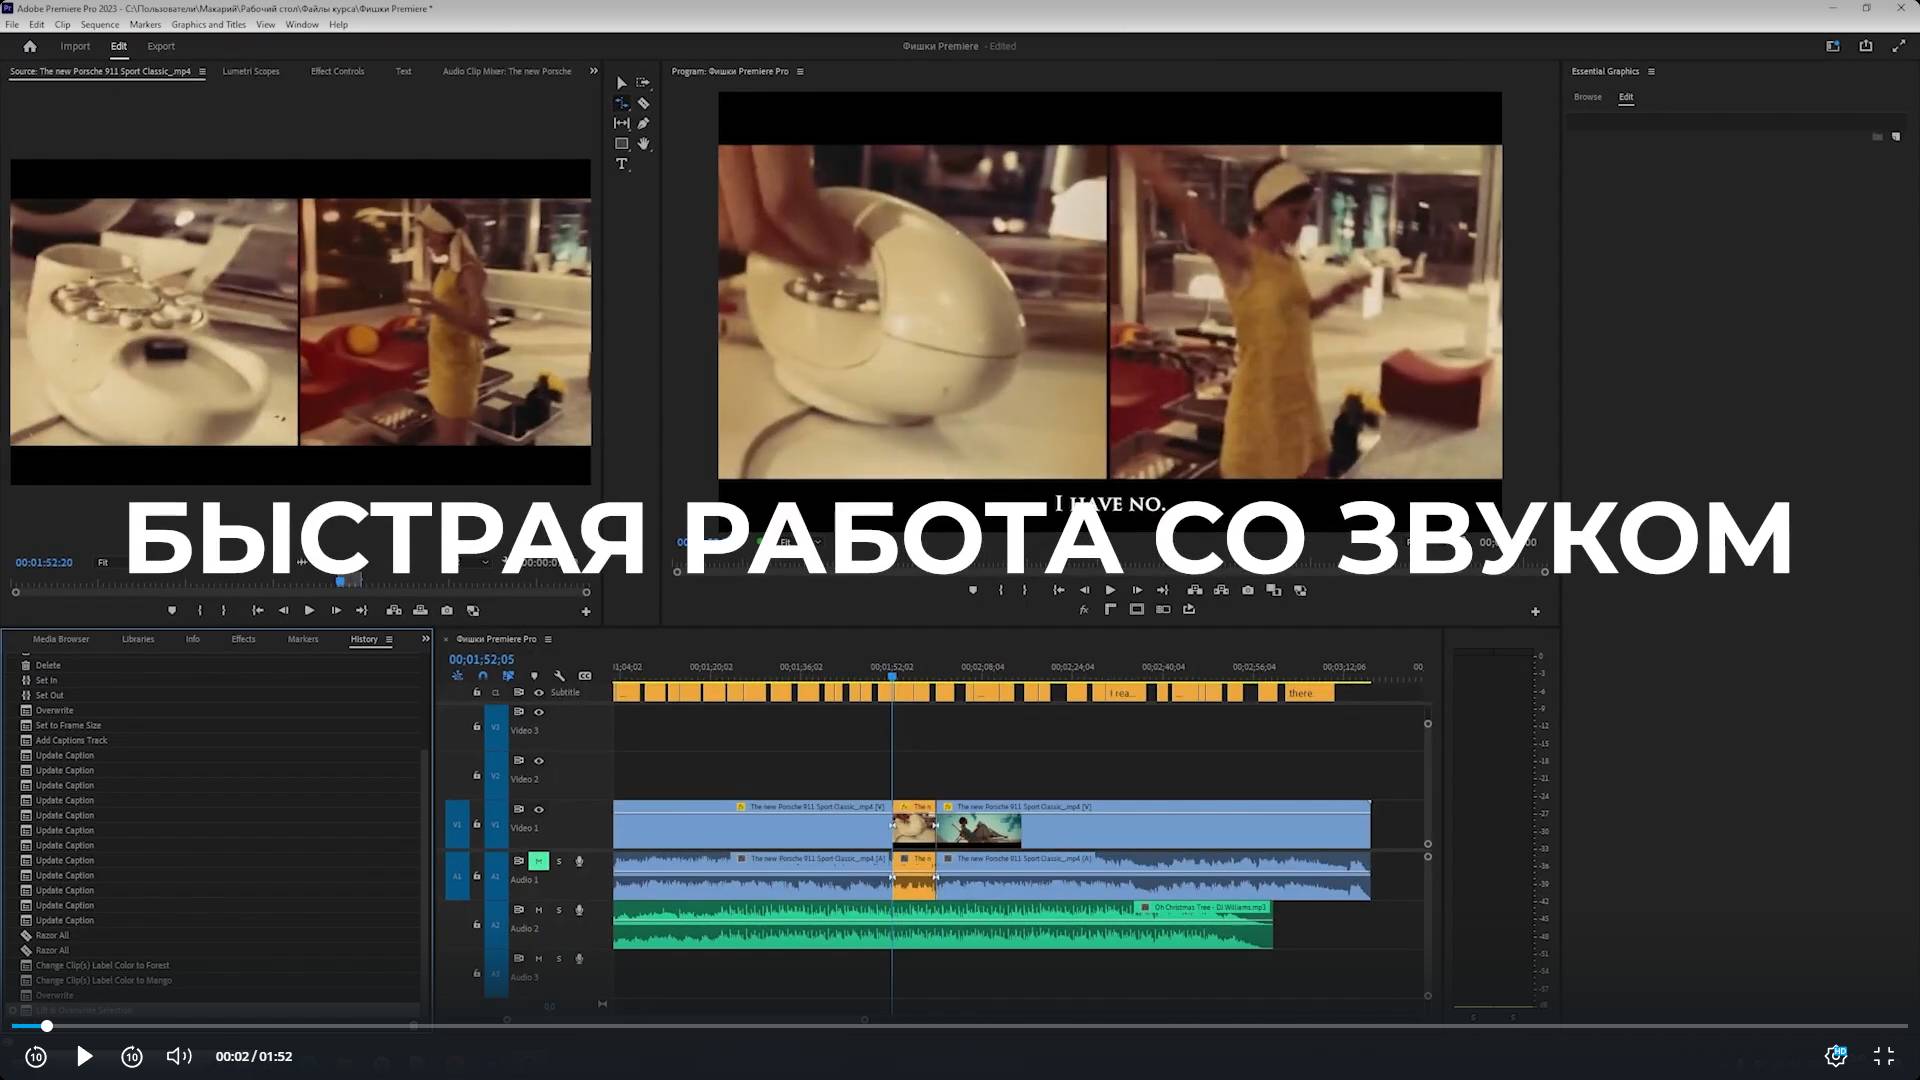Toggle snap in timeline magnet icon
The height and width of the screenshot is (1080, 1920).
pos(483,676)
